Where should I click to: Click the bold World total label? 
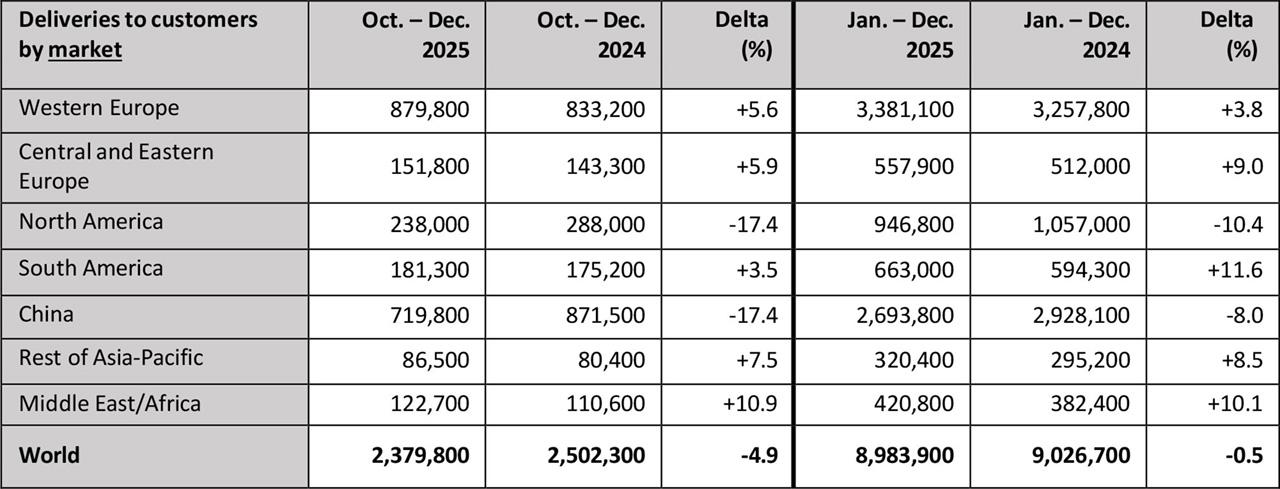pos(49,455)
